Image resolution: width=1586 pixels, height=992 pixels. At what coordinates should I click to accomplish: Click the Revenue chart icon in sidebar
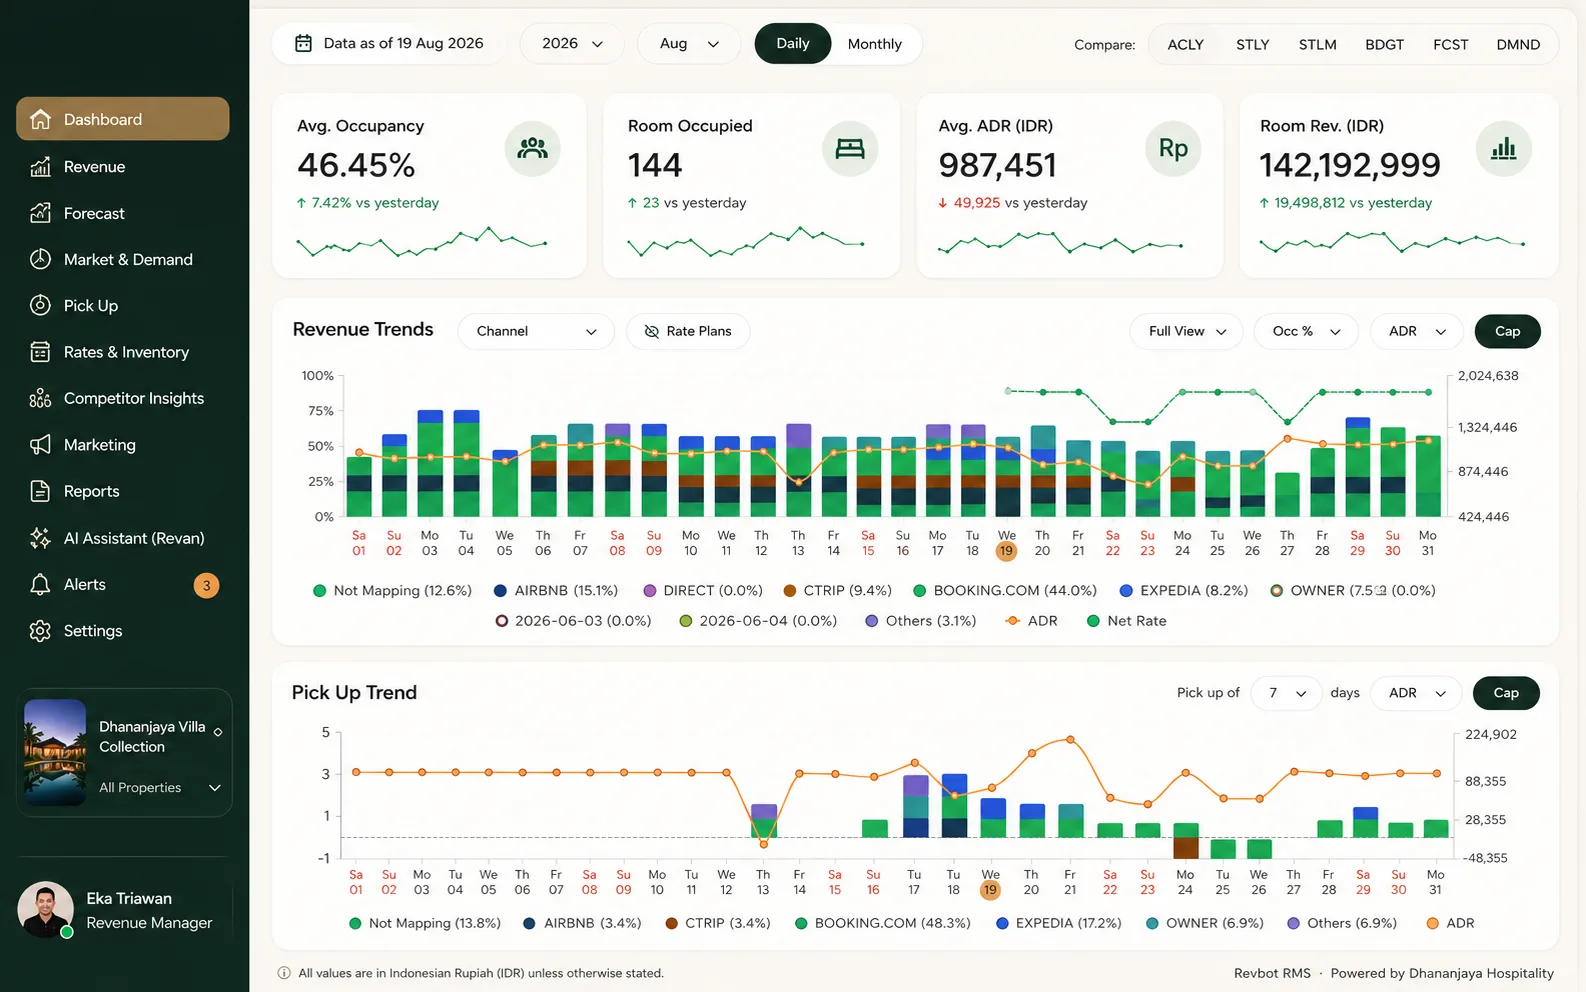(40, 167)
